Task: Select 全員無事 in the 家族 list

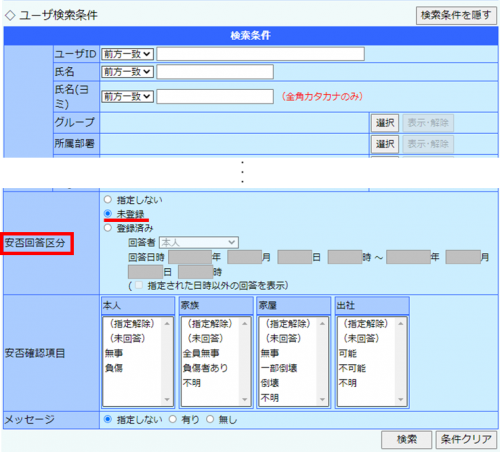Action: tap(201, 353)
